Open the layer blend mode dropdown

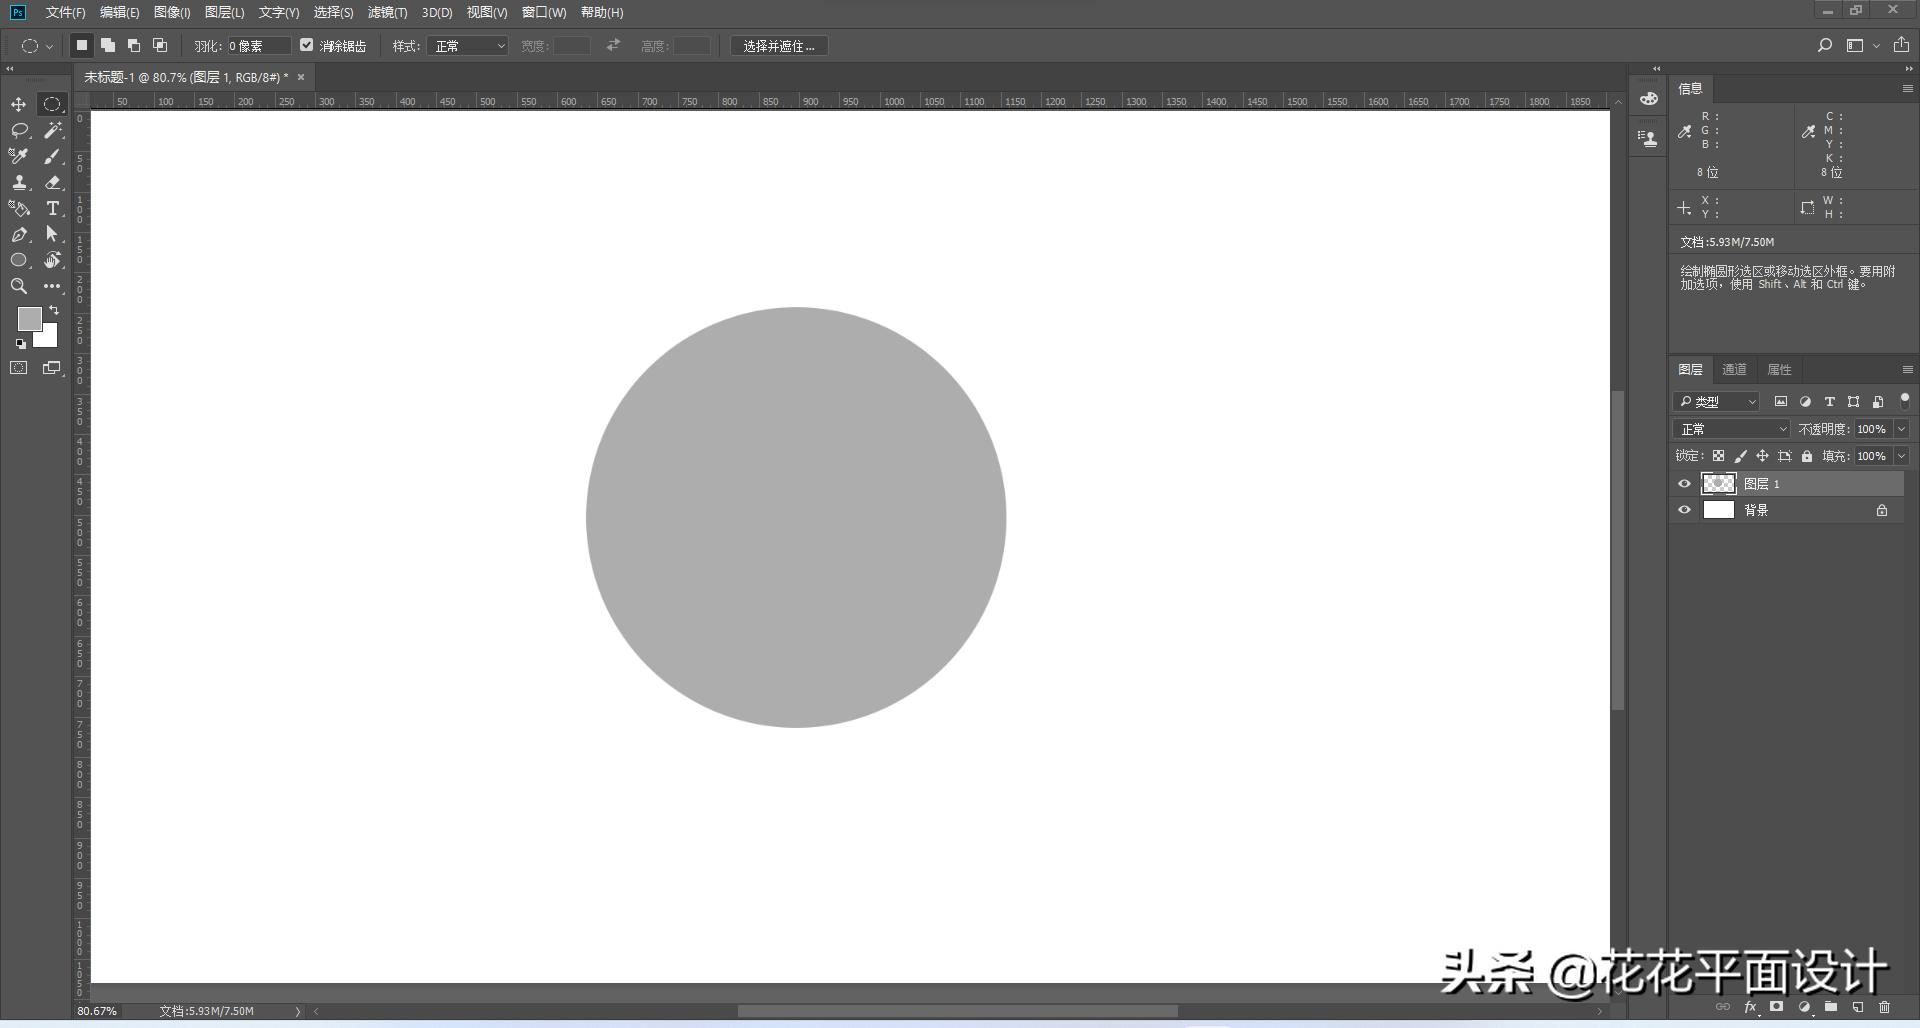pos(1732,429)
